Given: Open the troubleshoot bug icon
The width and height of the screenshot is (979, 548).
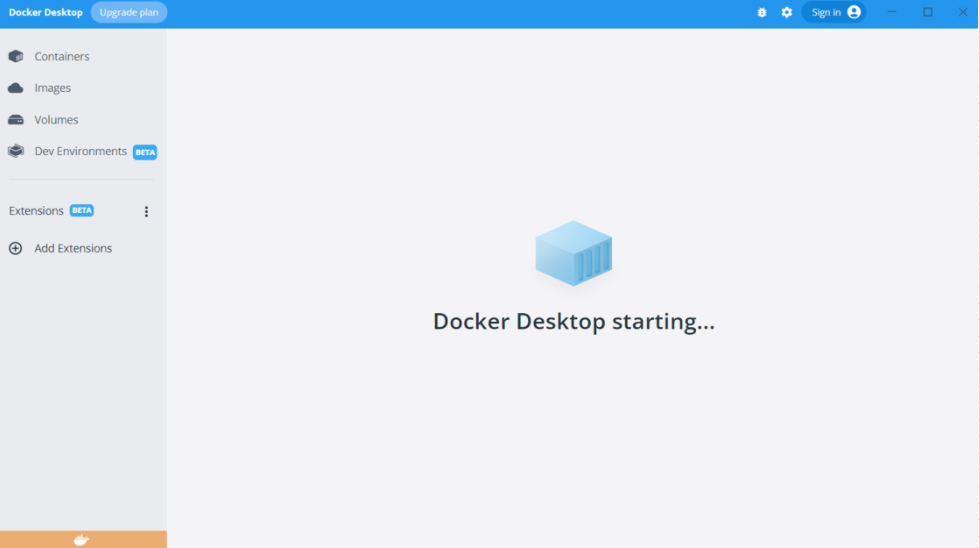Looking at the screenshot, I should coord(762,12).
